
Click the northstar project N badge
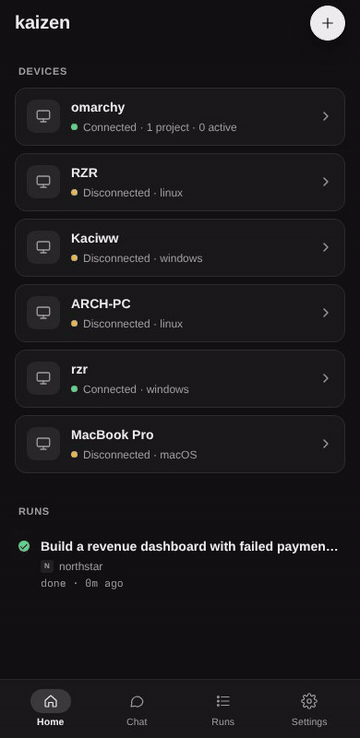click(47, 566)
